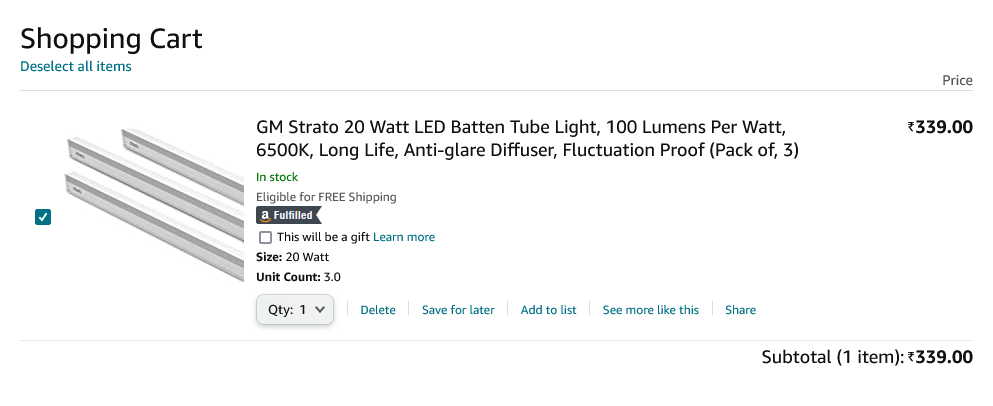
Task: Click Eligible for FREE Shipping text
Action: (x=326, y=197)
